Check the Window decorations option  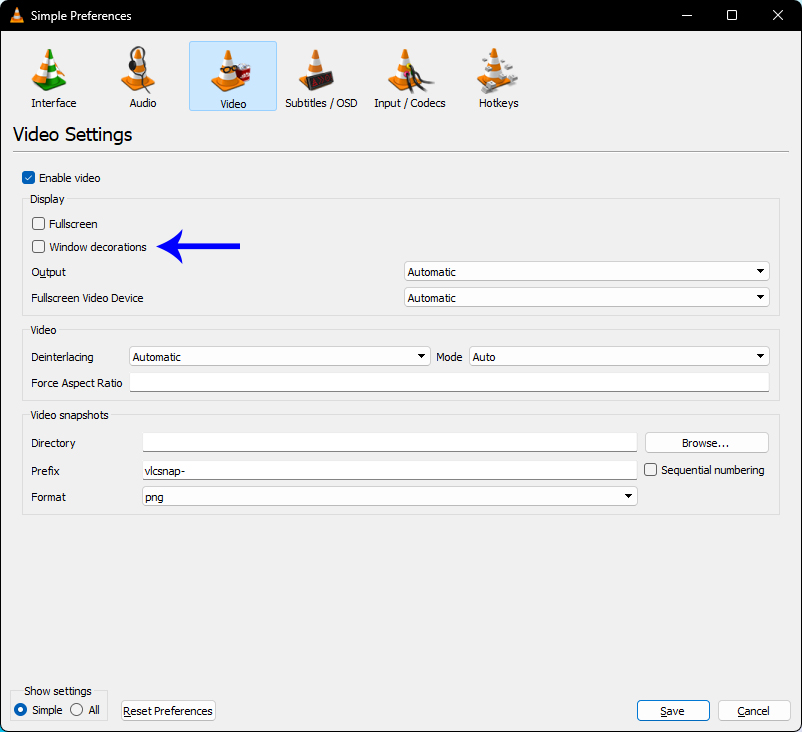tap(39, 247)
